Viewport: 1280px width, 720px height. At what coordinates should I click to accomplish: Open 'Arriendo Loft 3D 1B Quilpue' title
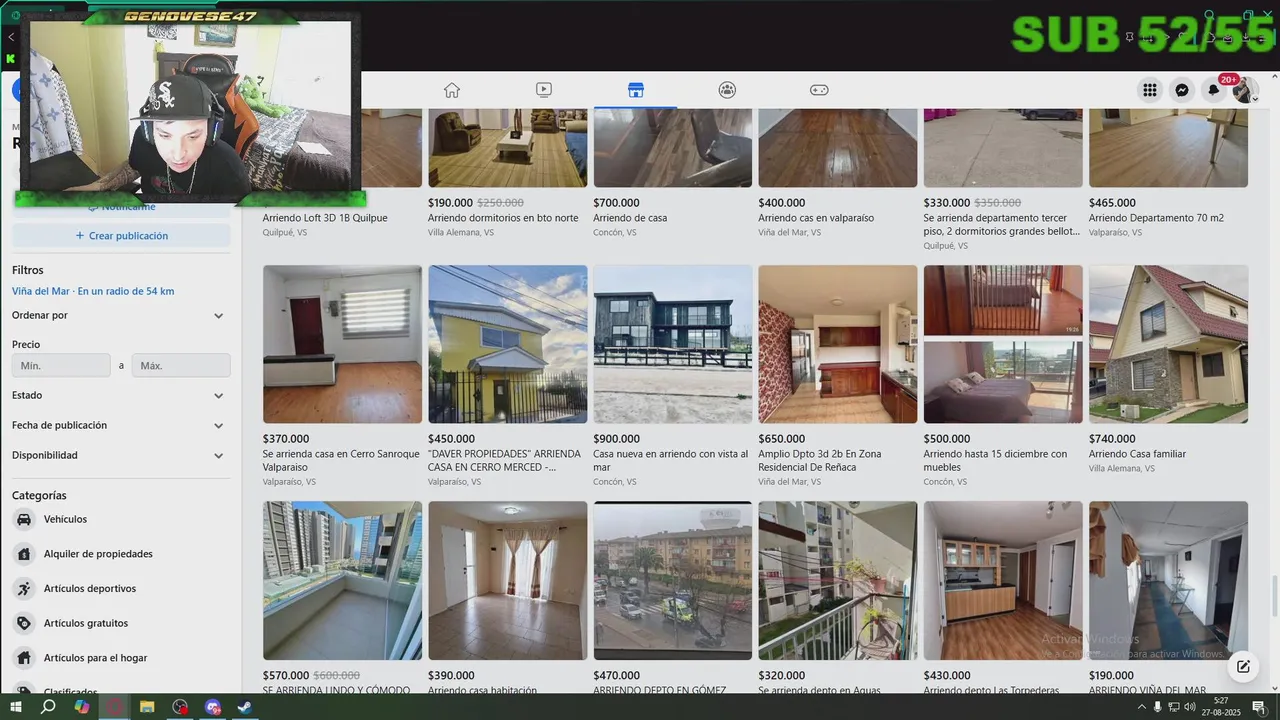325,218
